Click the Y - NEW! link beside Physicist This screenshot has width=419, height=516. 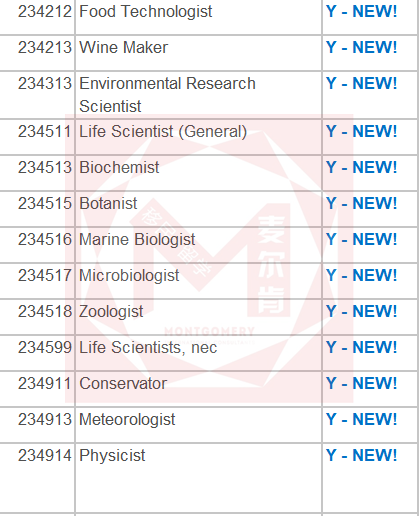362,455
